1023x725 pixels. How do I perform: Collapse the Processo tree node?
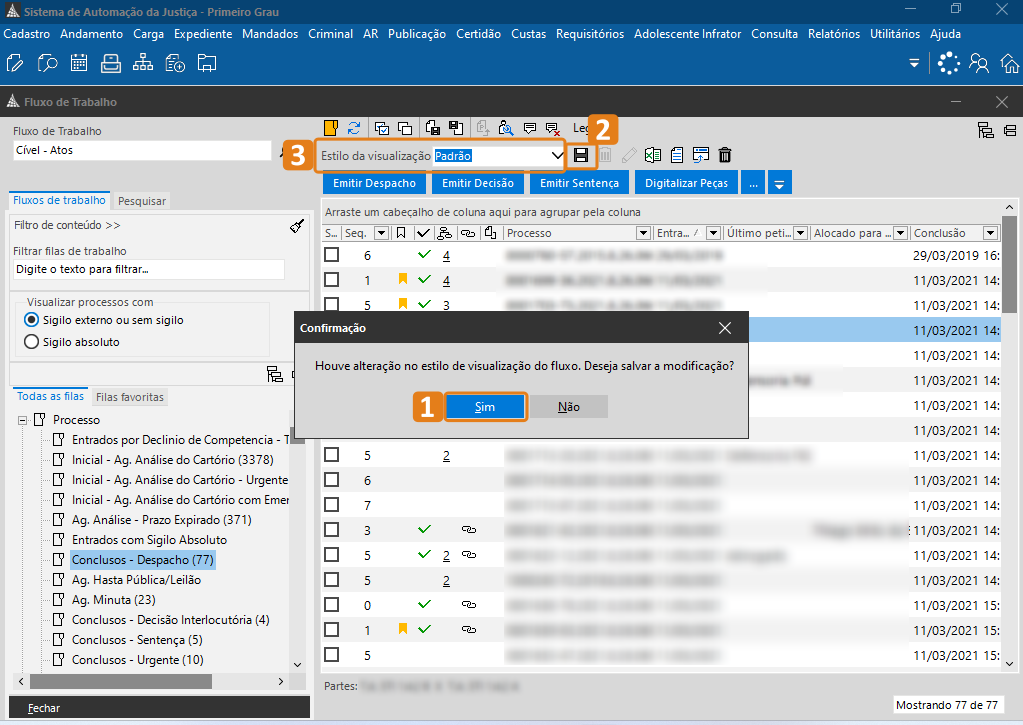click(23, 420)
